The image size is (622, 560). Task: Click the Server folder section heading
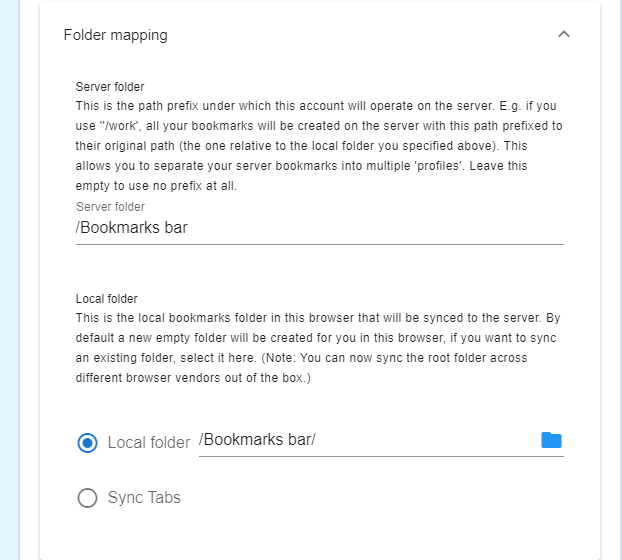(110, 87)
